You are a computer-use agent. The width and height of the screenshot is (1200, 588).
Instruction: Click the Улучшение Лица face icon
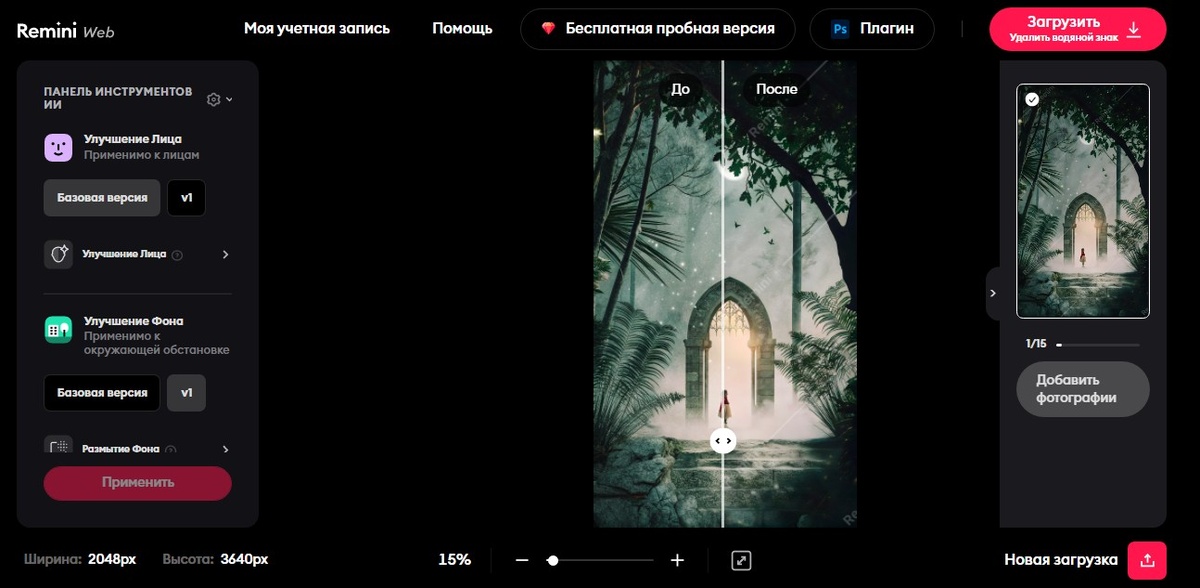58,147
